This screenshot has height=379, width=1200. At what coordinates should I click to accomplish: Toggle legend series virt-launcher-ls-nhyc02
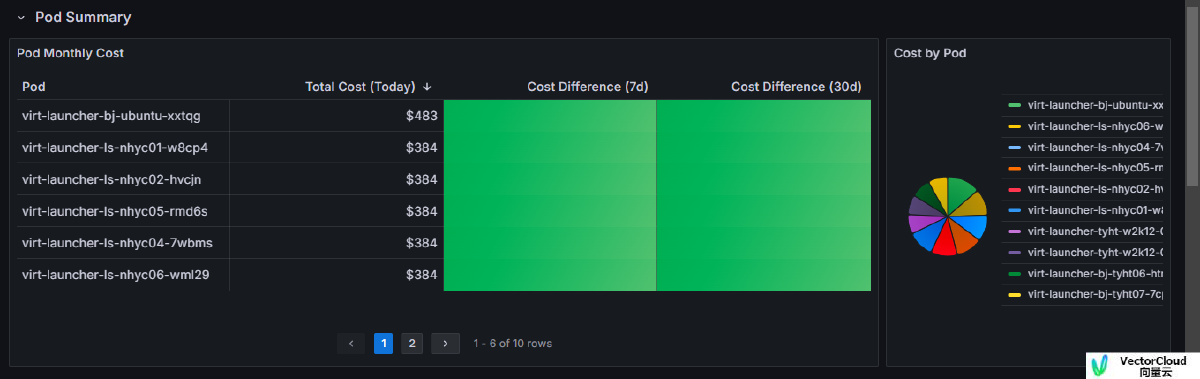pyautogui.click(x=1094, y=189)
